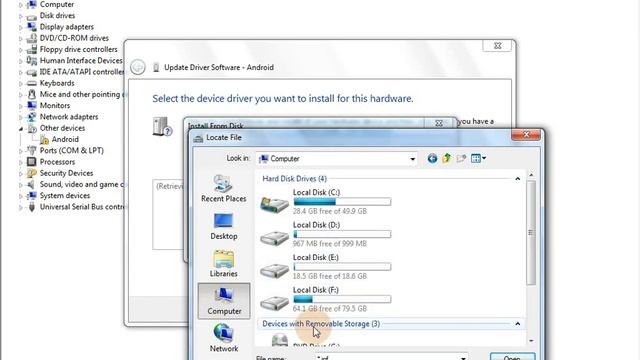Click Monitors icon in Device Manager
This screenshot has height=360, width=640.
[31, 106]
